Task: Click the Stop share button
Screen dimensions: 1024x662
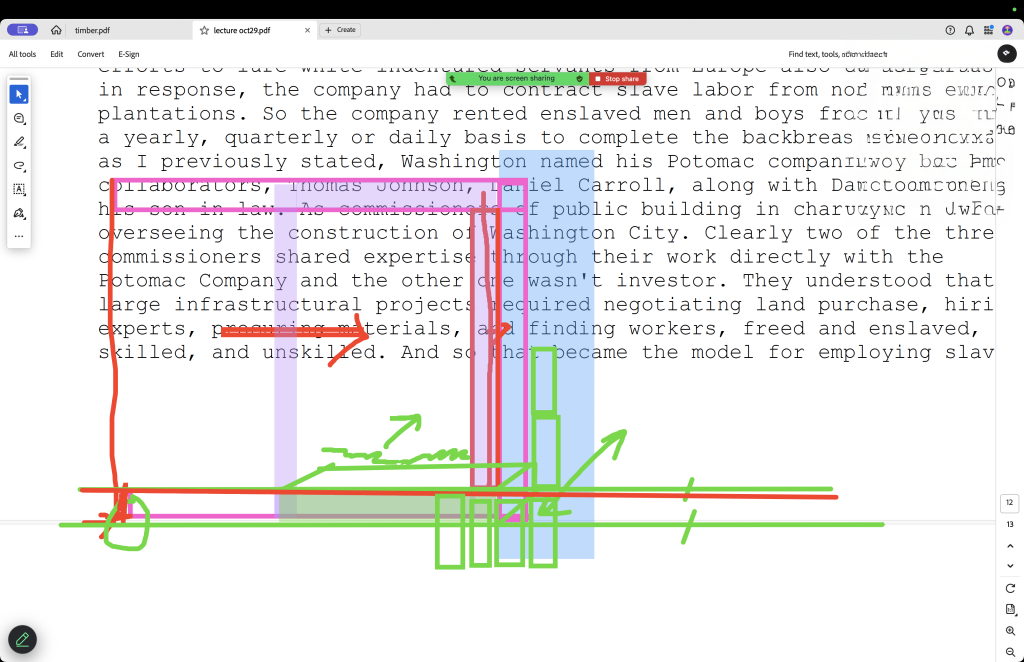Action: pos(617,78)
